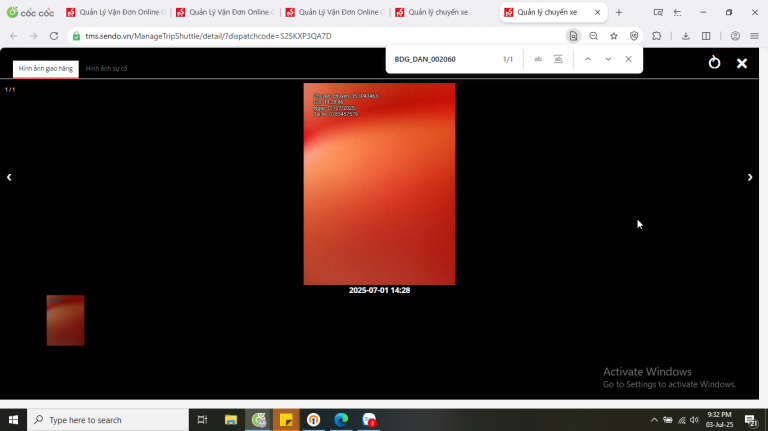768x431 pixels.
Task: Jump to previous find result
Action: pyautogui.click(x=588, y=59)
